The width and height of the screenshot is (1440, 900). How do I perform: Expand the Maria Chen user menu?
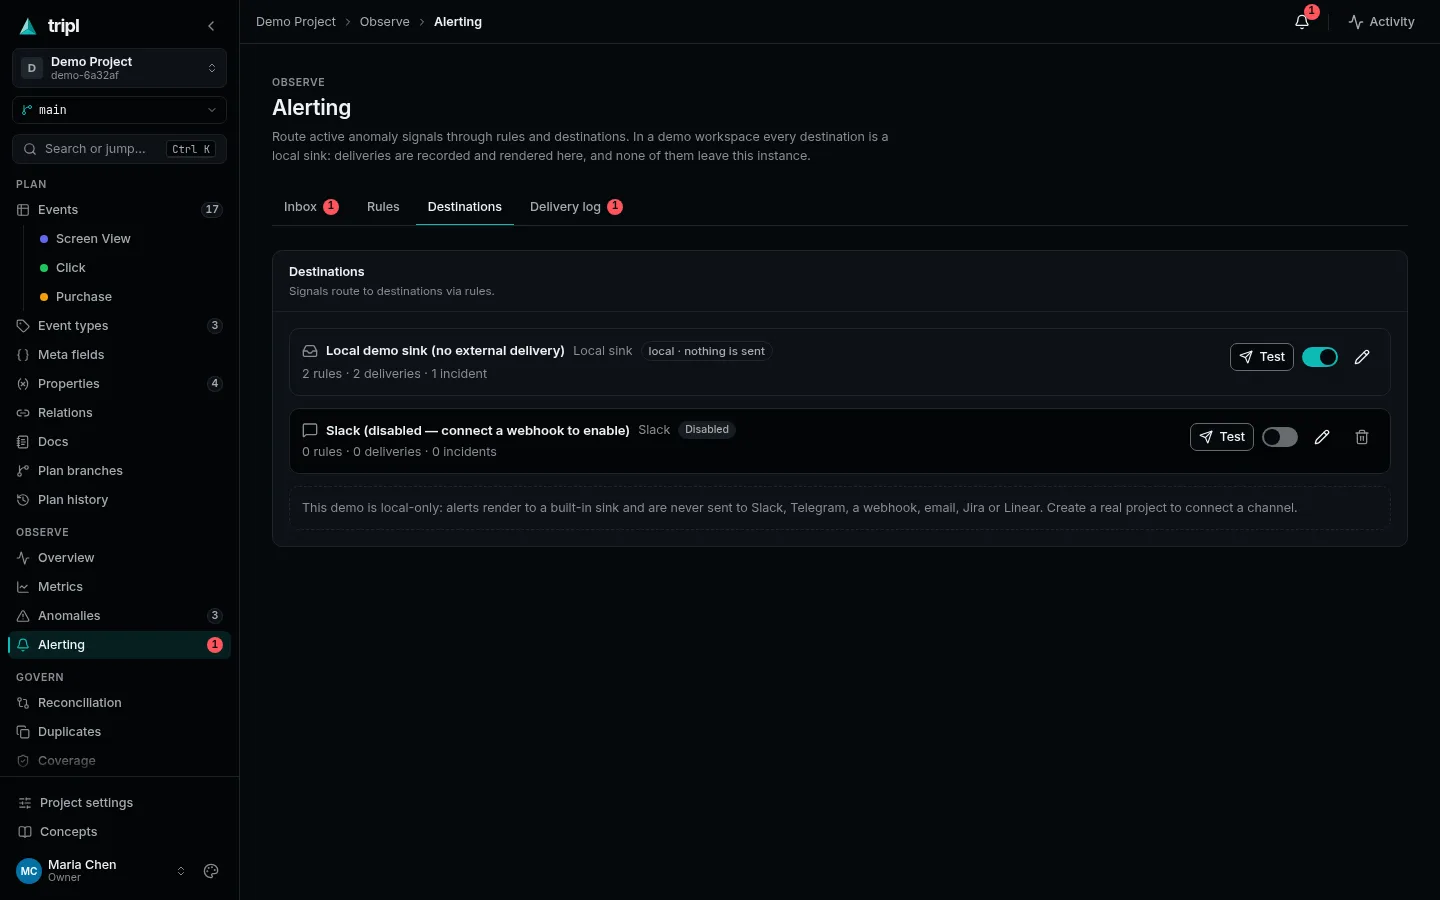[101, 871]
